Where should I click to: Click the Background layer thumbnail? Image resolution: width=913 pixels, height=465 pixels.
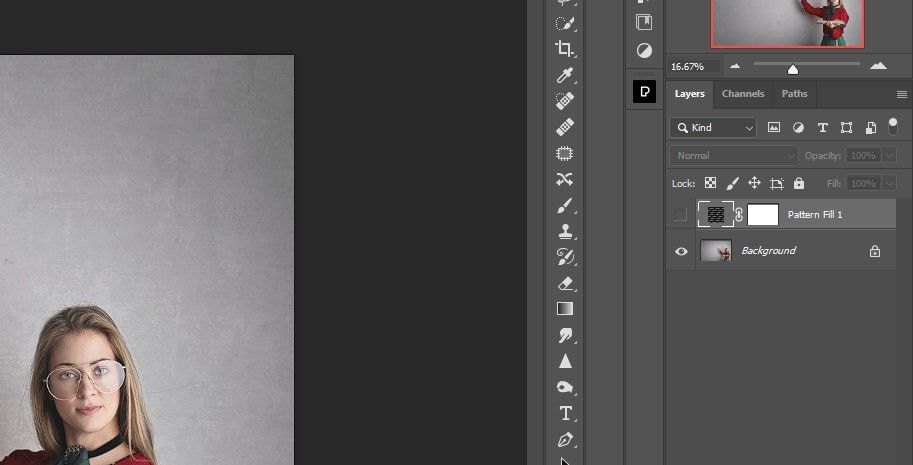click(716, 251)
